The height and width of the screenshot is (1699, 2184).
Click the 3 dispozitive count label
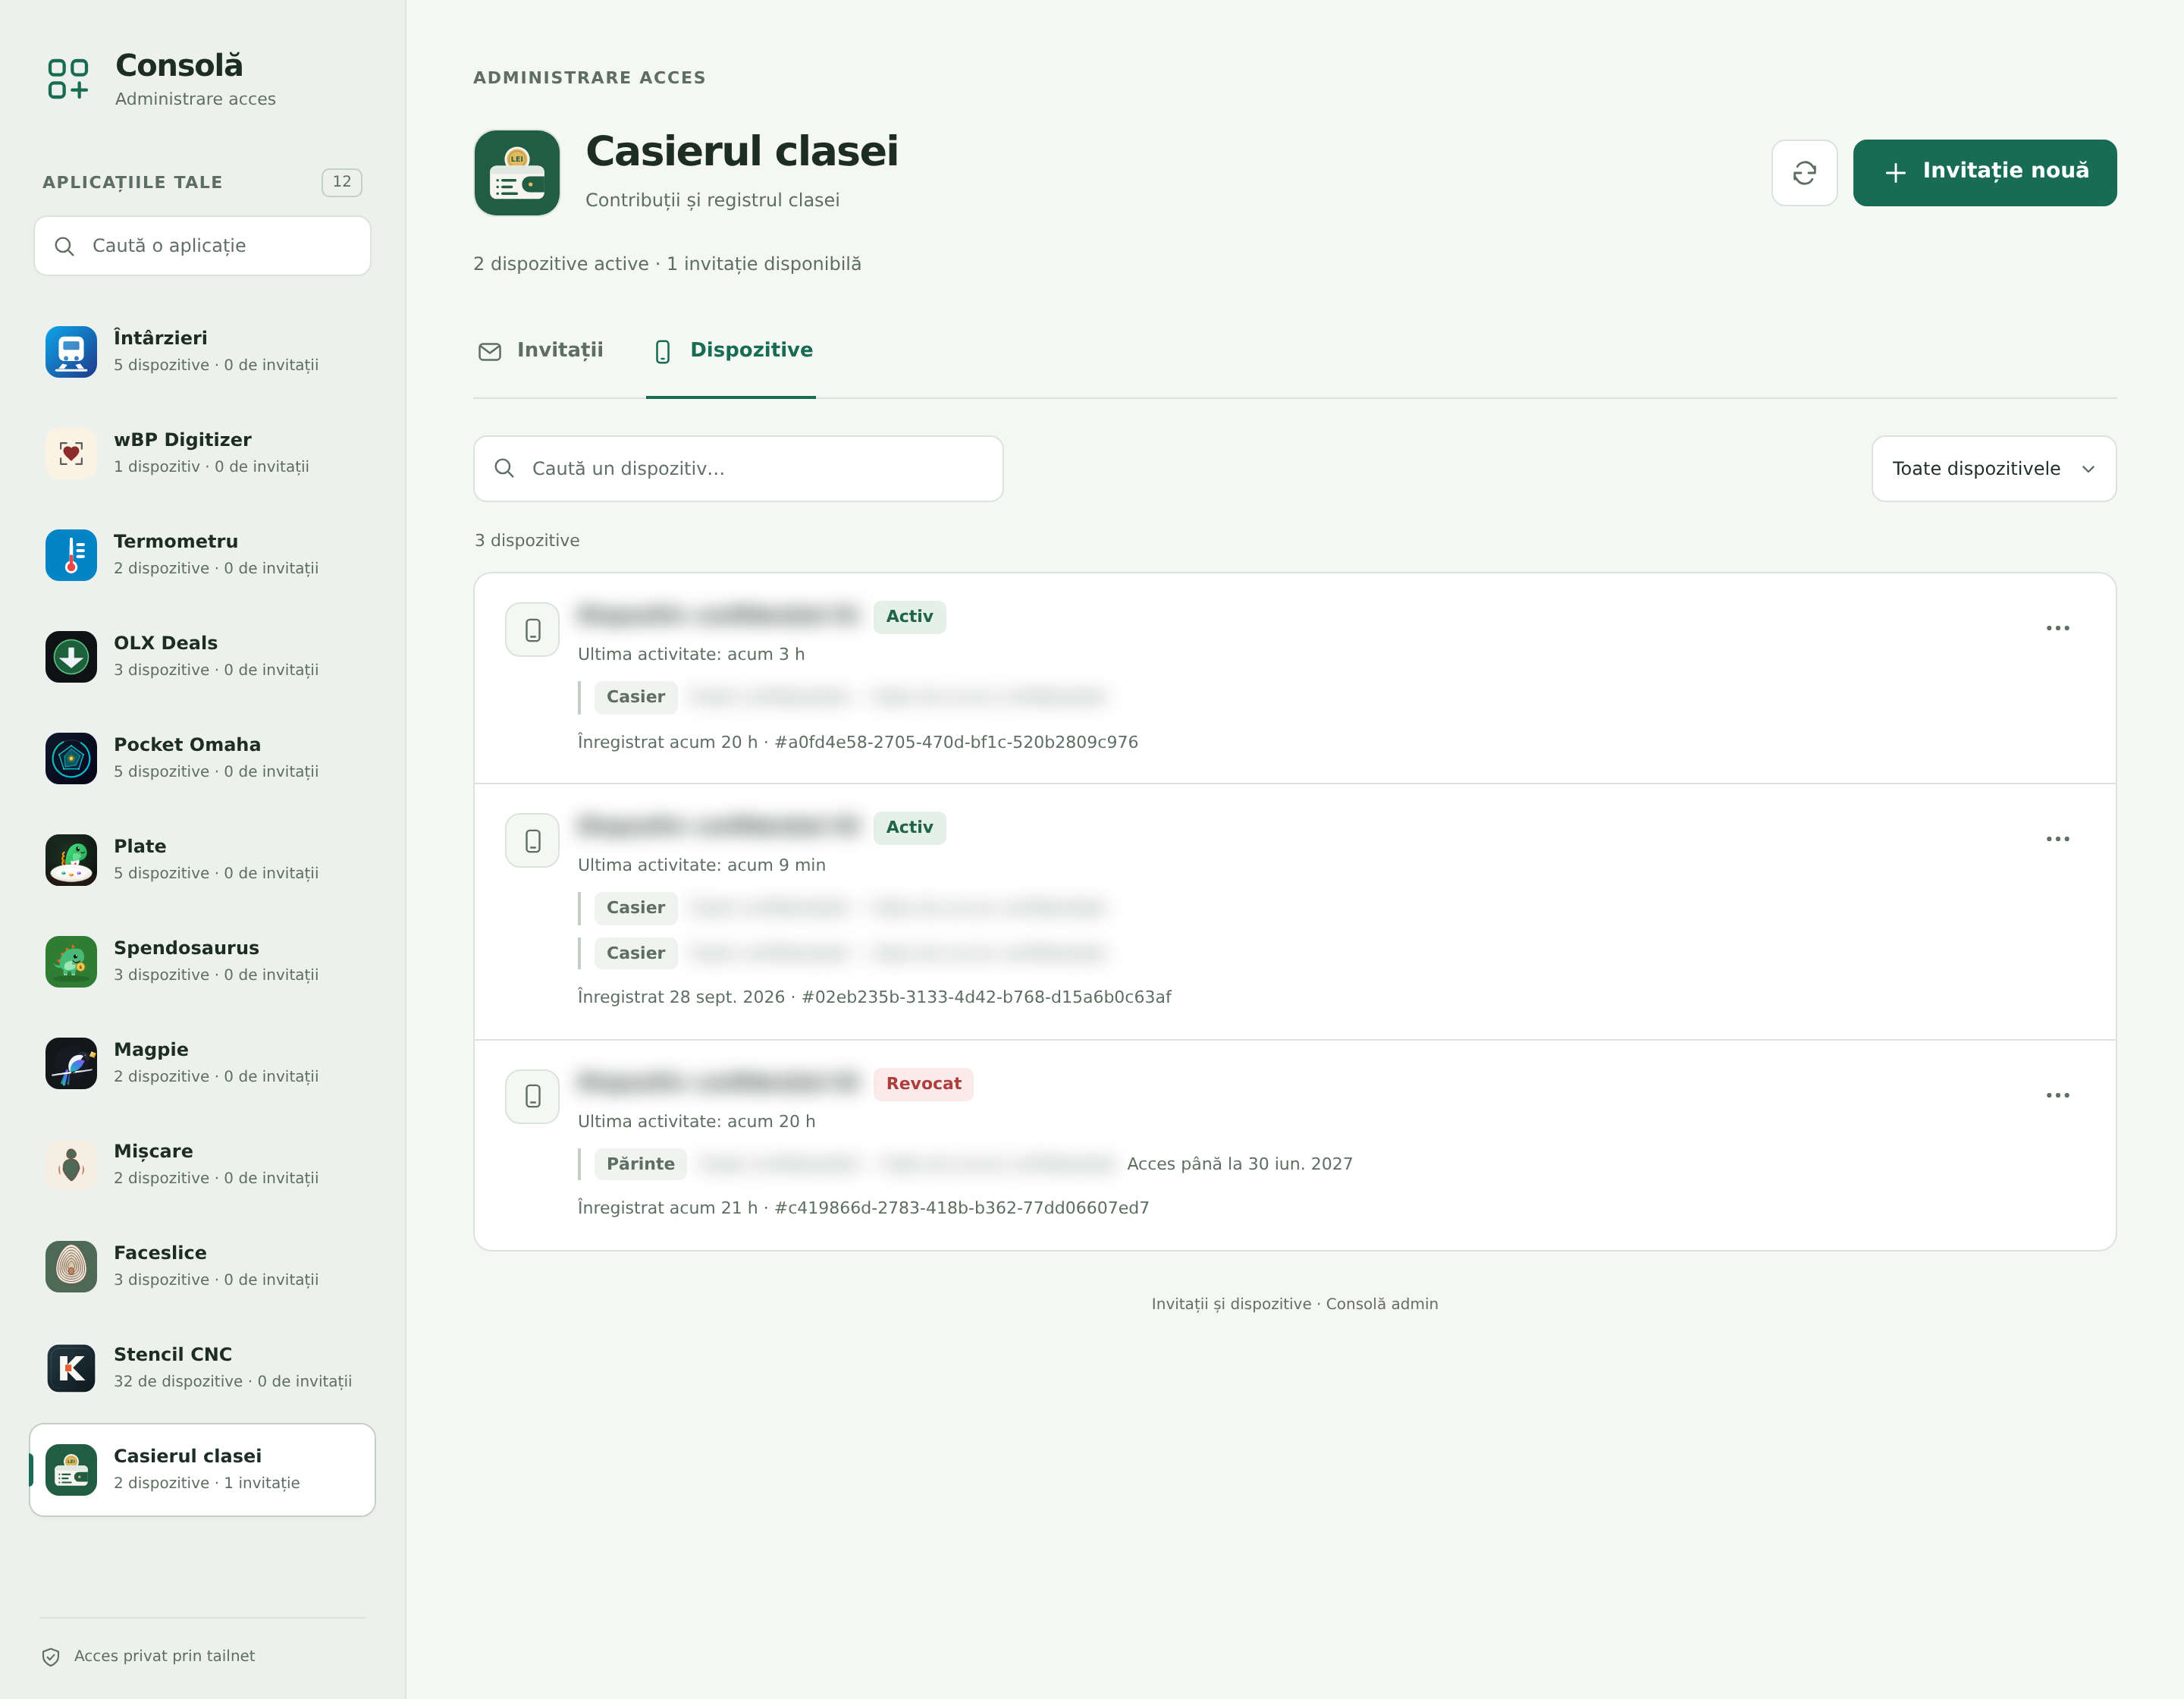[x=527, y=541]
